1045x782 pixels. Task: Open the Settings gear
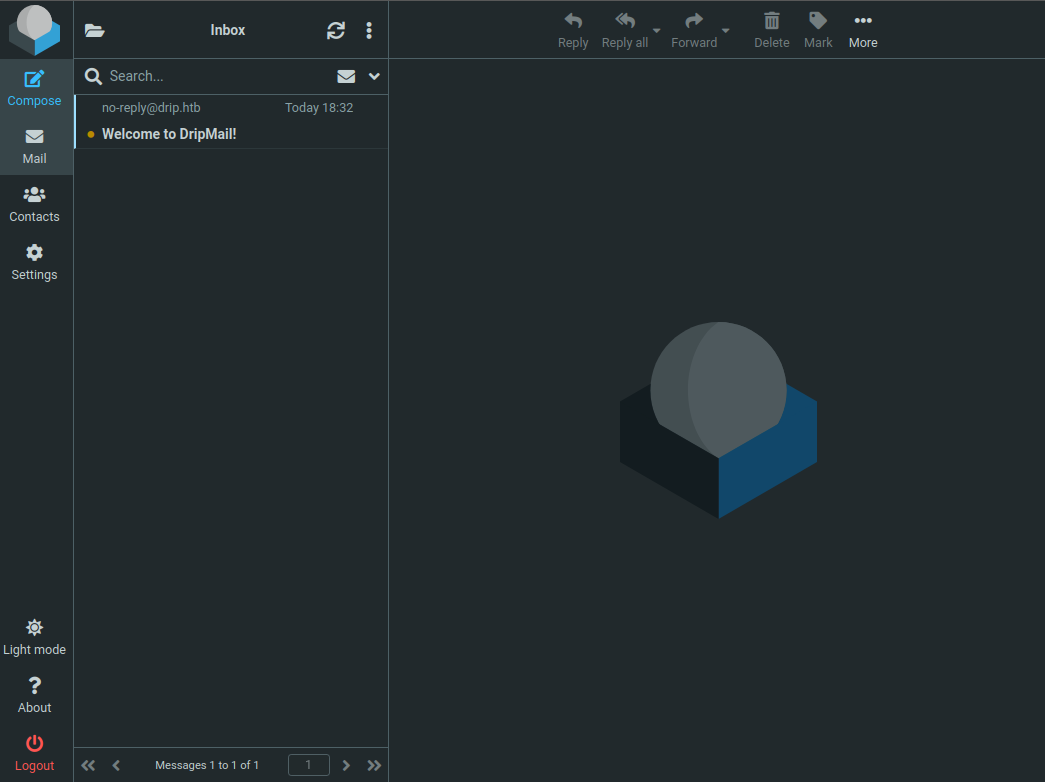(x=35, y=262)
